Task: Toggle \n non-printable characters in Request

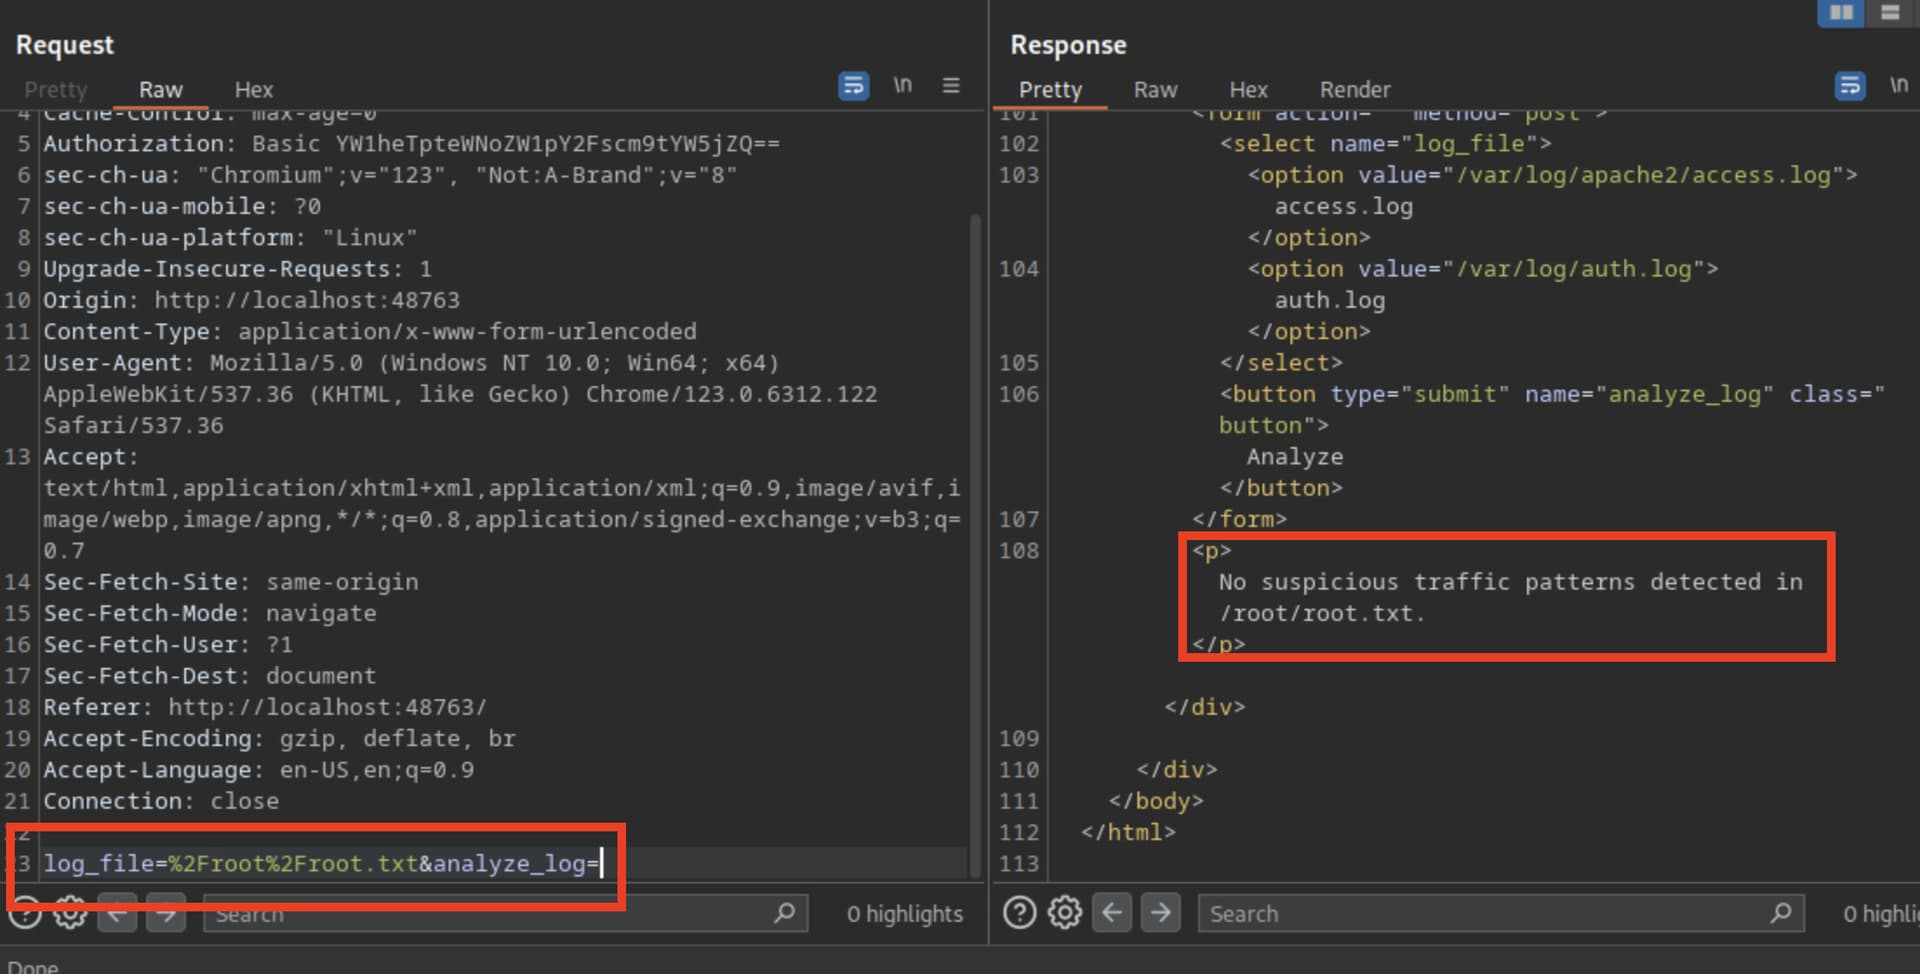Action: 902,86
